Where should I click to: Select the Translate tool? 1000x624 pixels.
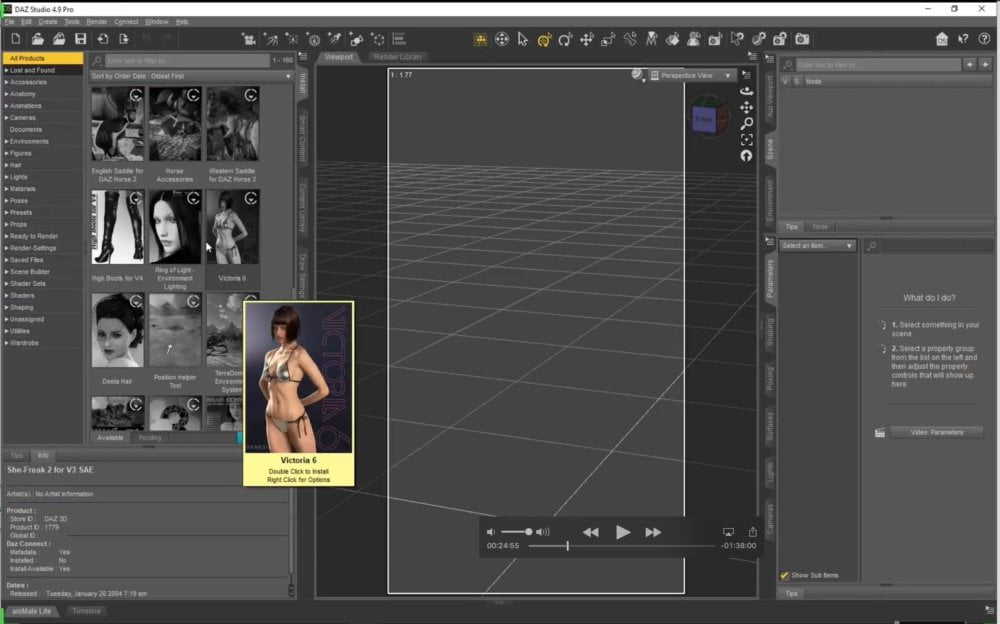click(x=587, y=40)
